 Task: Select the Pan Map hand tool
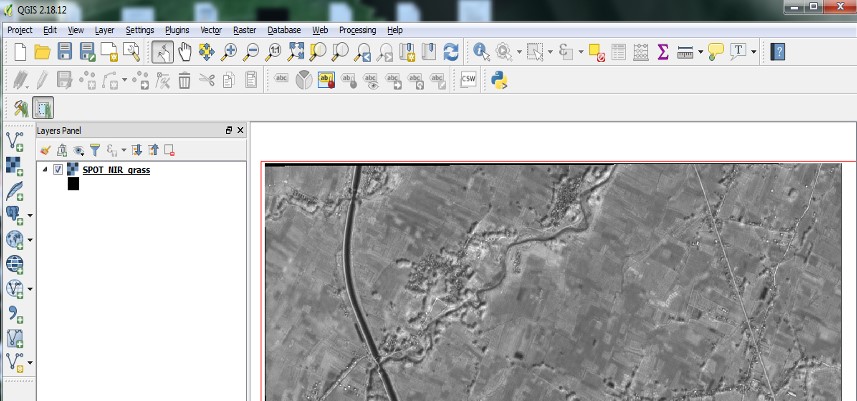185,52
